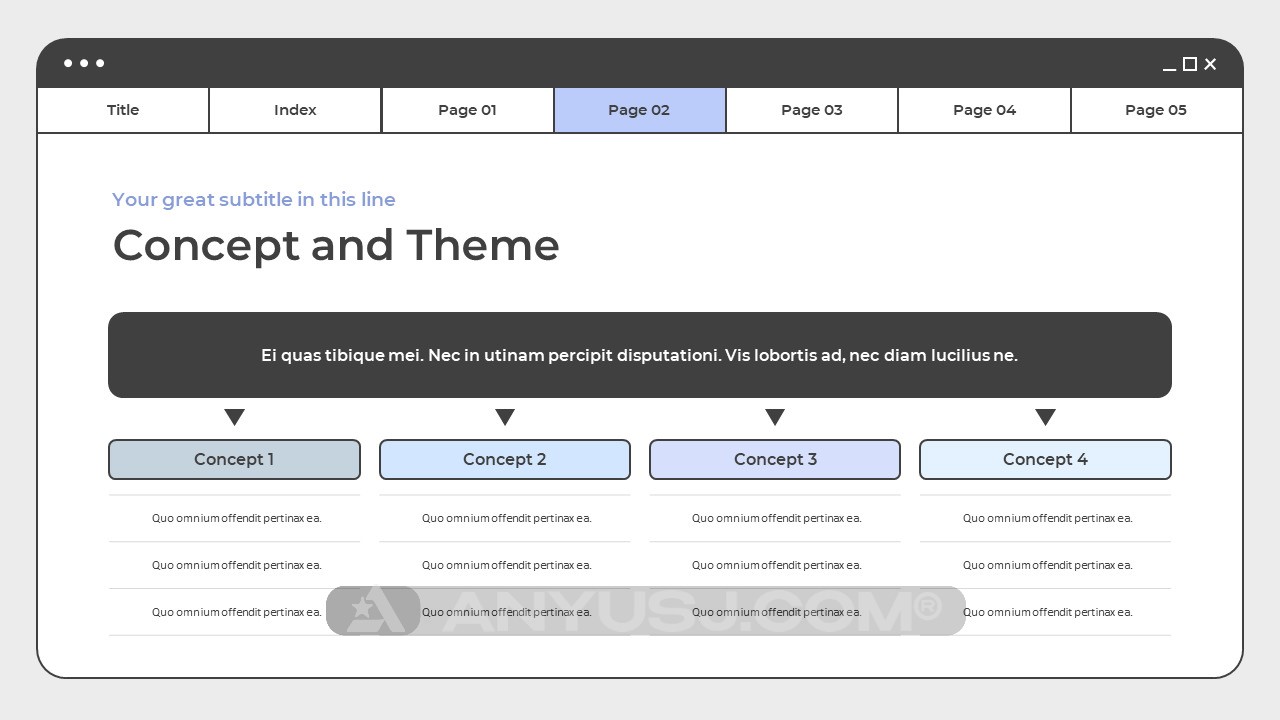Select second 'Quo omnium' line under Concept 4
Screen dimensions: 1280x720
click(x=1048, y=565)
